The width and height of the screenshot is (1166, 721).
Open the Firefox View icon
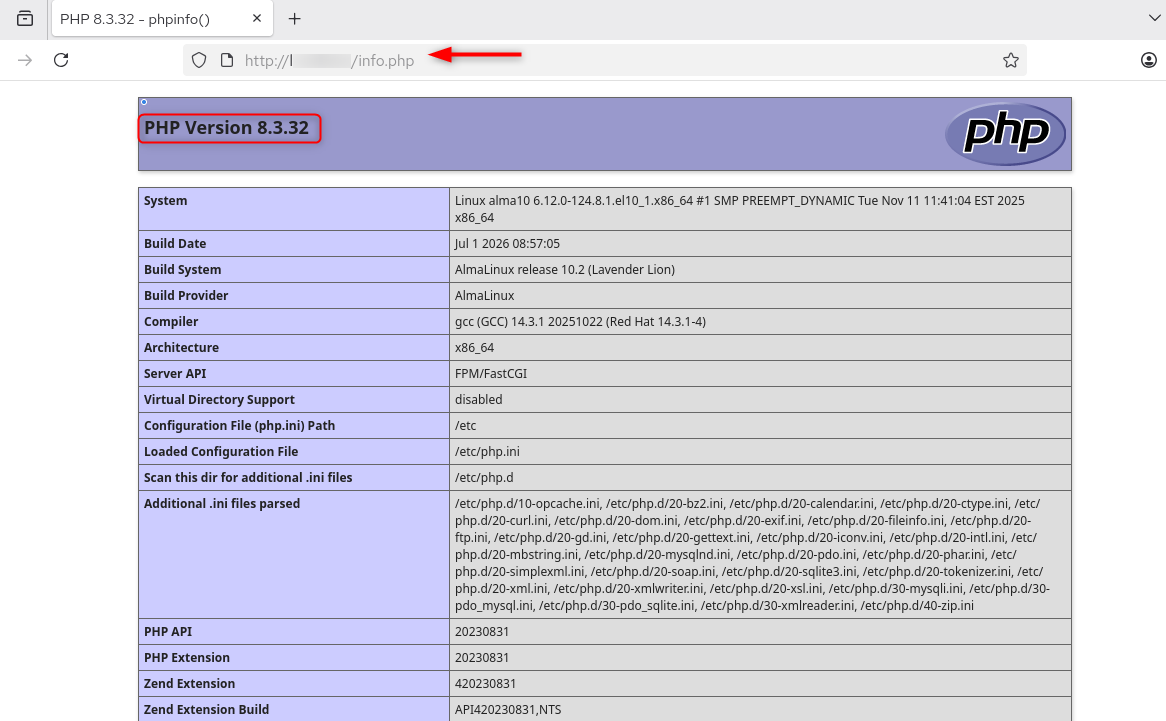click(x=25, y=19)
